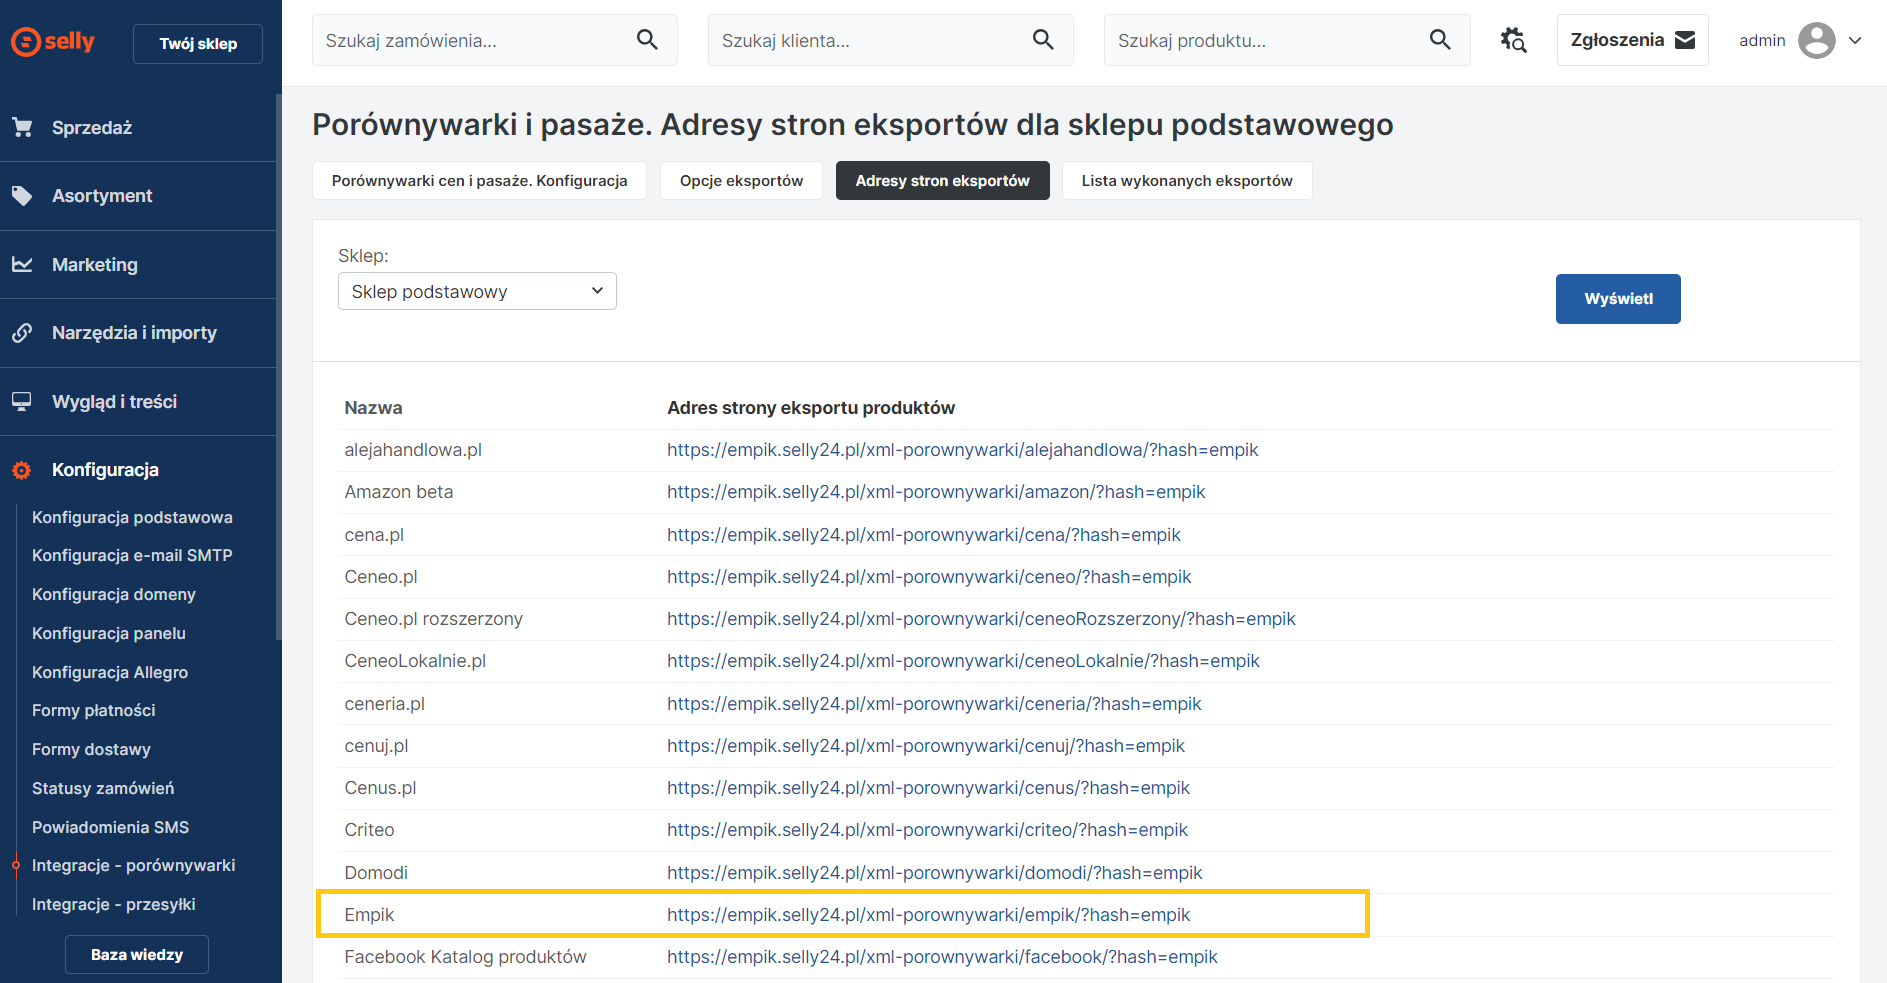Click the customer search magnifier icon
This screenshot has width=1887, height=983.
[x=1043, y=40]
